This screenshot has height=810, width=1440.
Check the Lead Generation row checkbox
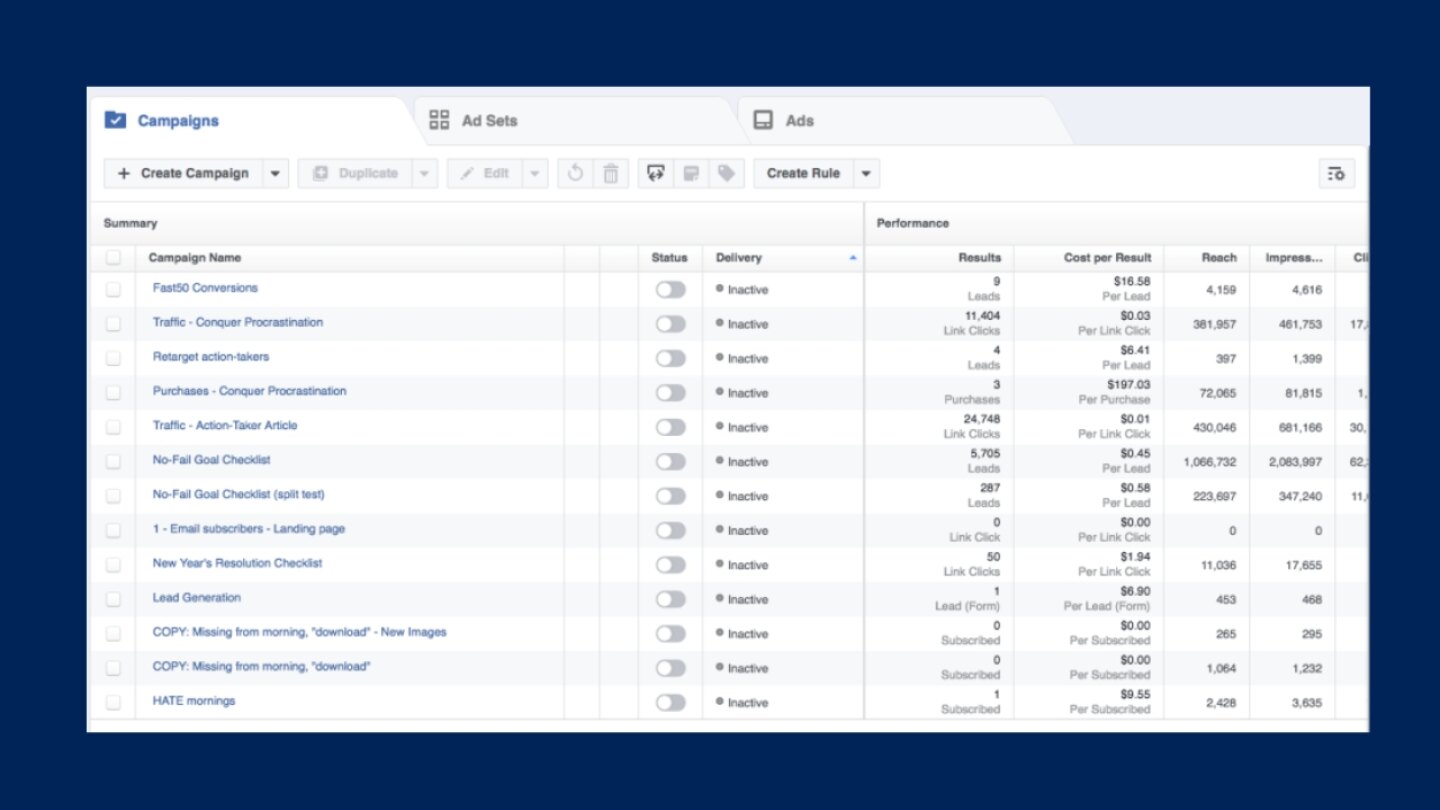tap(113, 599)
